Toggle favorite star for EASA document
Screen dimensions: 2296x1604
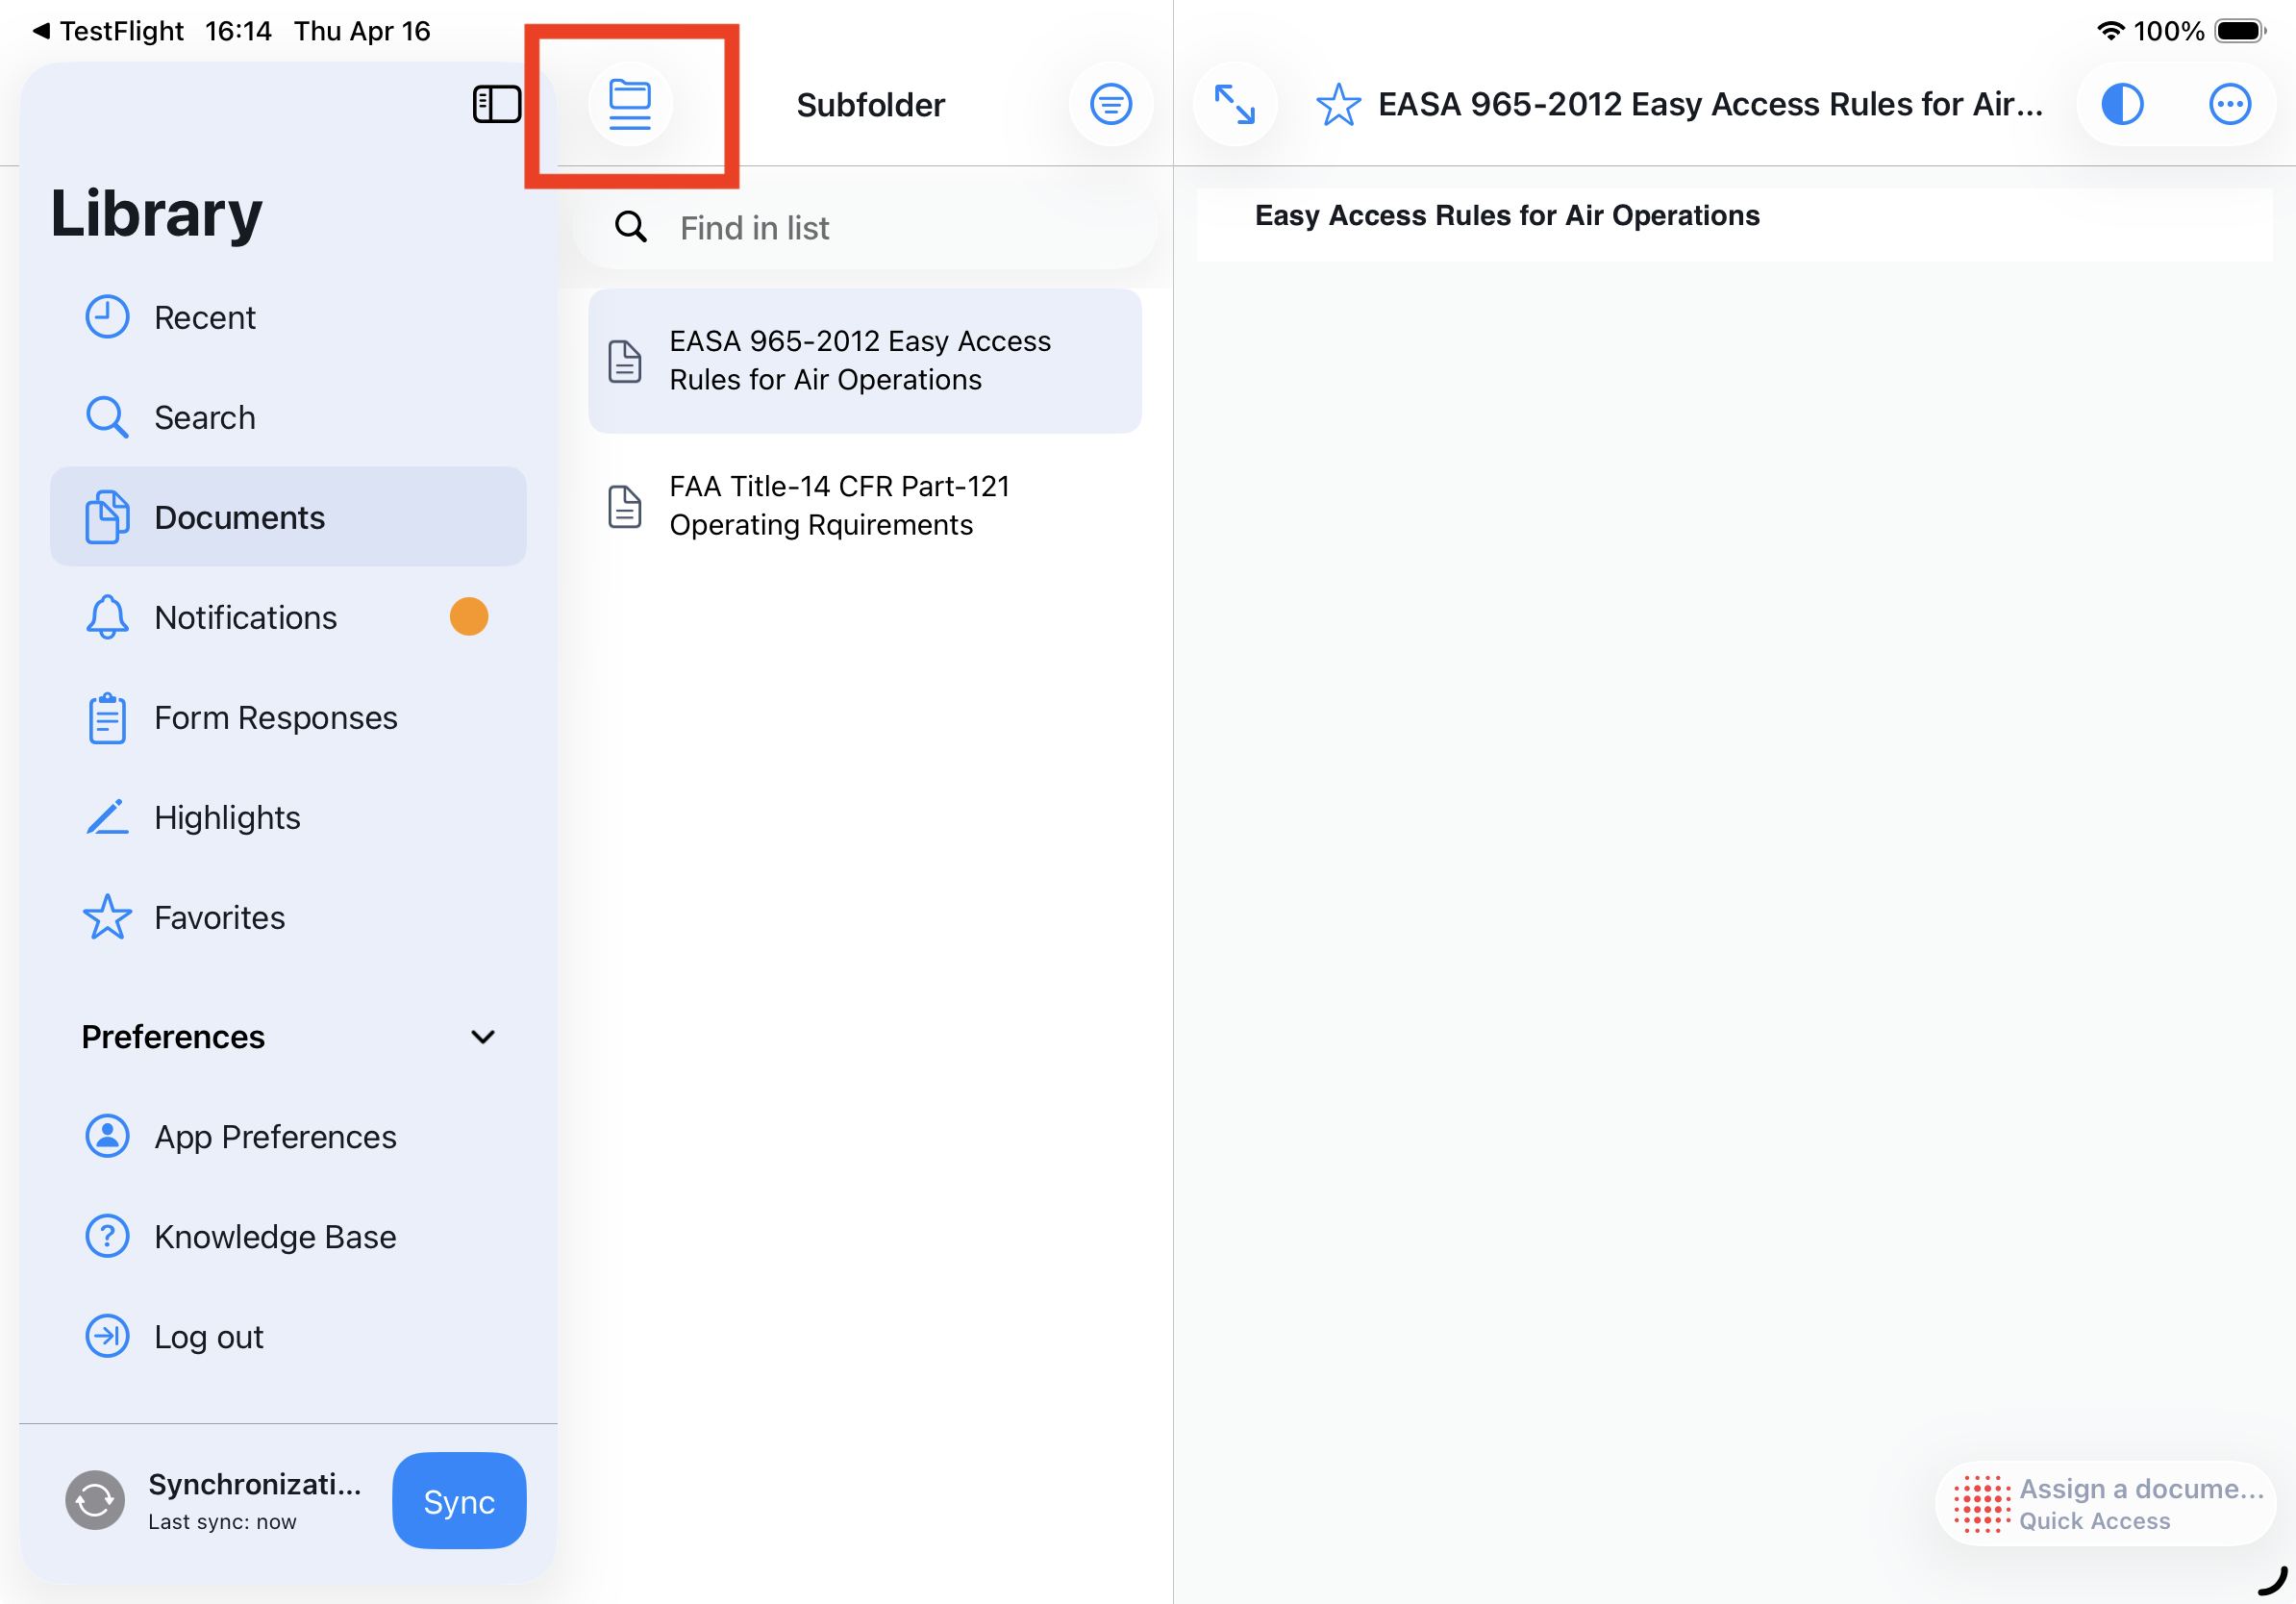tap(1338, 104)
